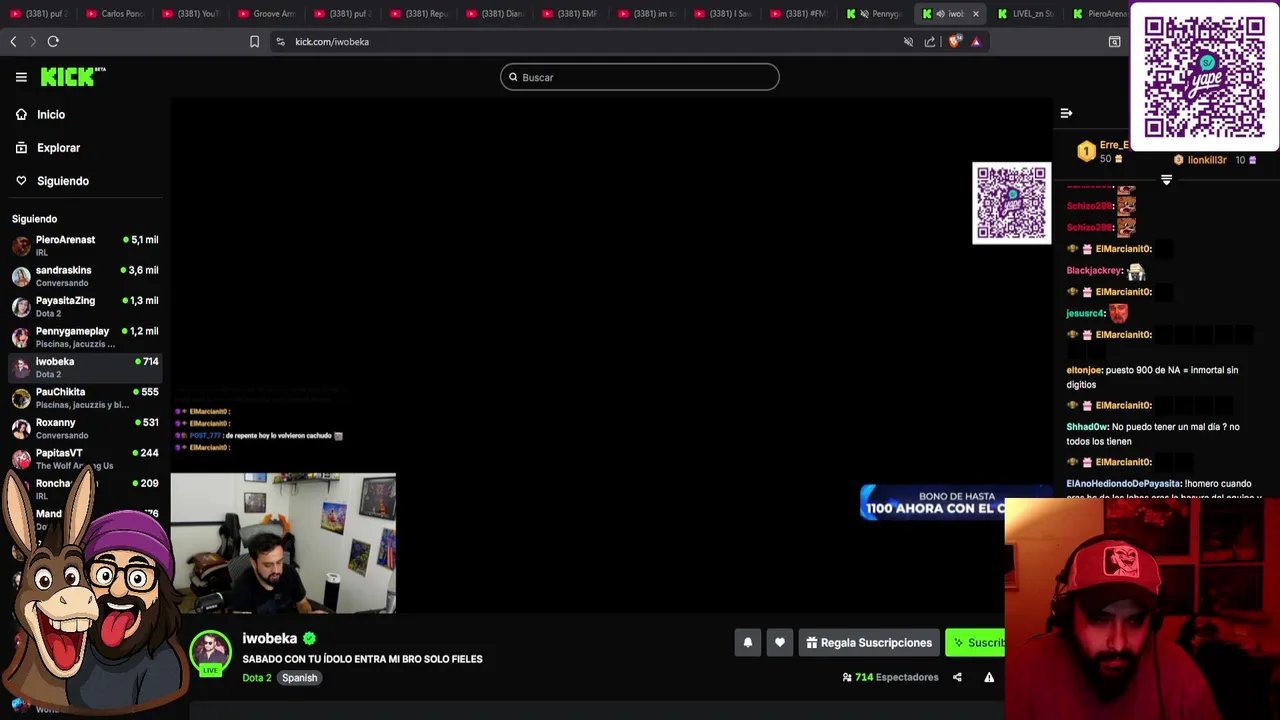1280x720 pixels.
Task: Click the Buscar search field
Action: [x=640, y=77]
